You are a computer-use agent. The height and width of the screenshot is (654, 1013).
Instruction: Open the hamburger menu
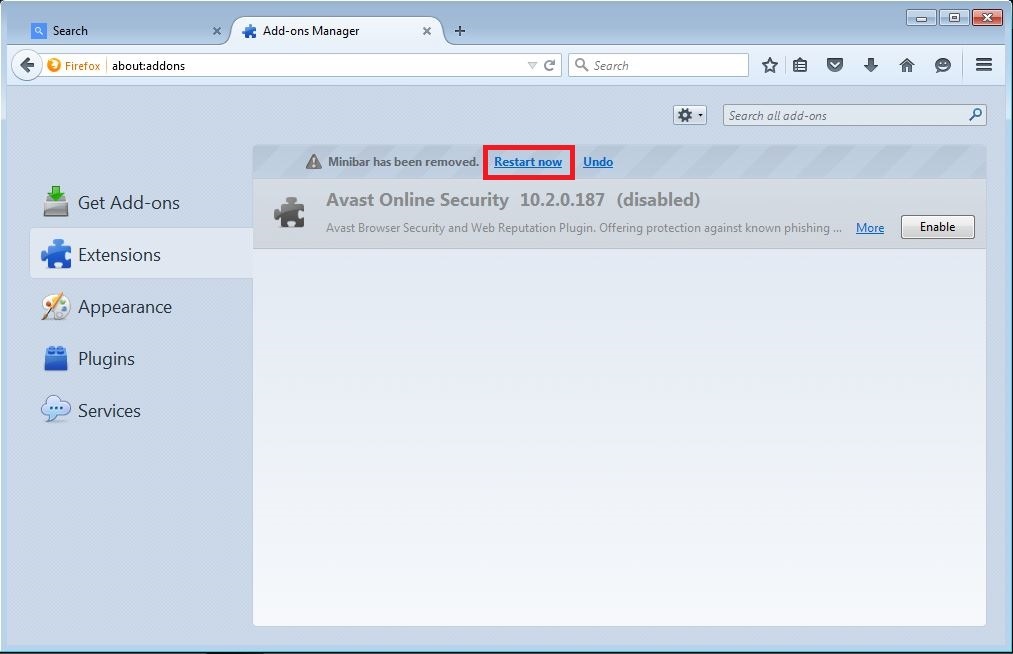click(984, 65)
